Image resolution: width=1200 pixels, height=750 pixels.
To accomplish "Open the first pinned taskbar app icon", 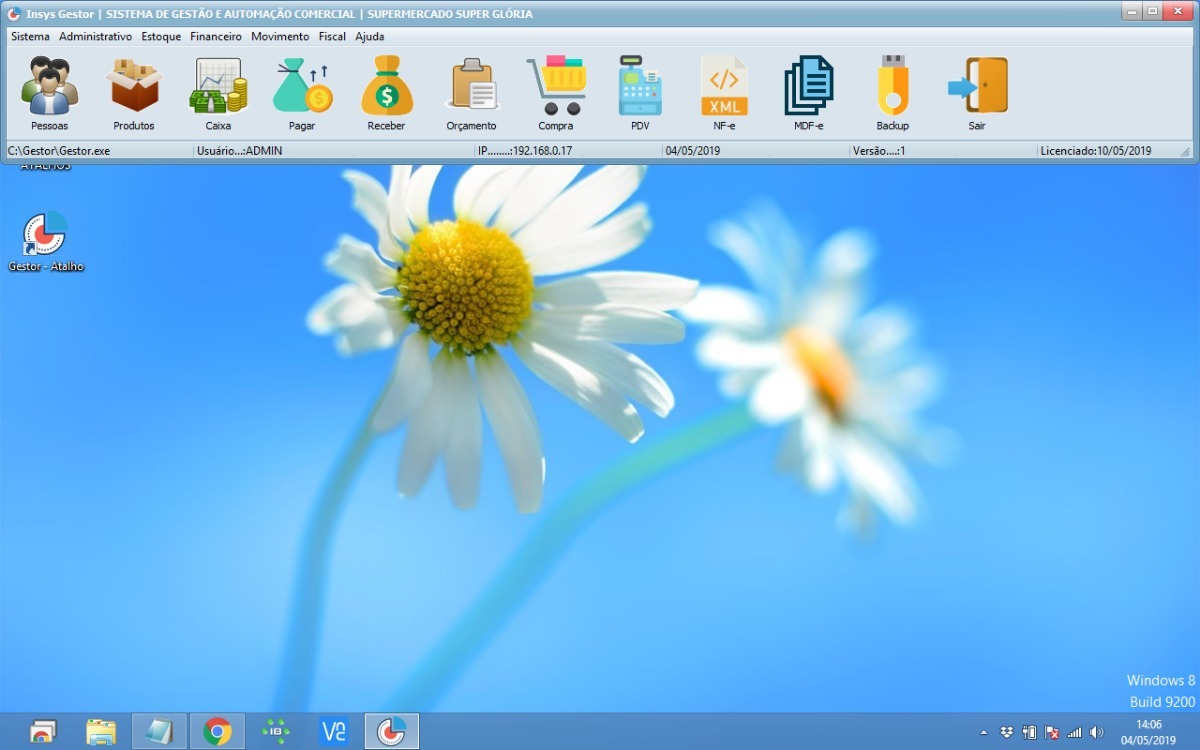I will [x=43, y=732].
